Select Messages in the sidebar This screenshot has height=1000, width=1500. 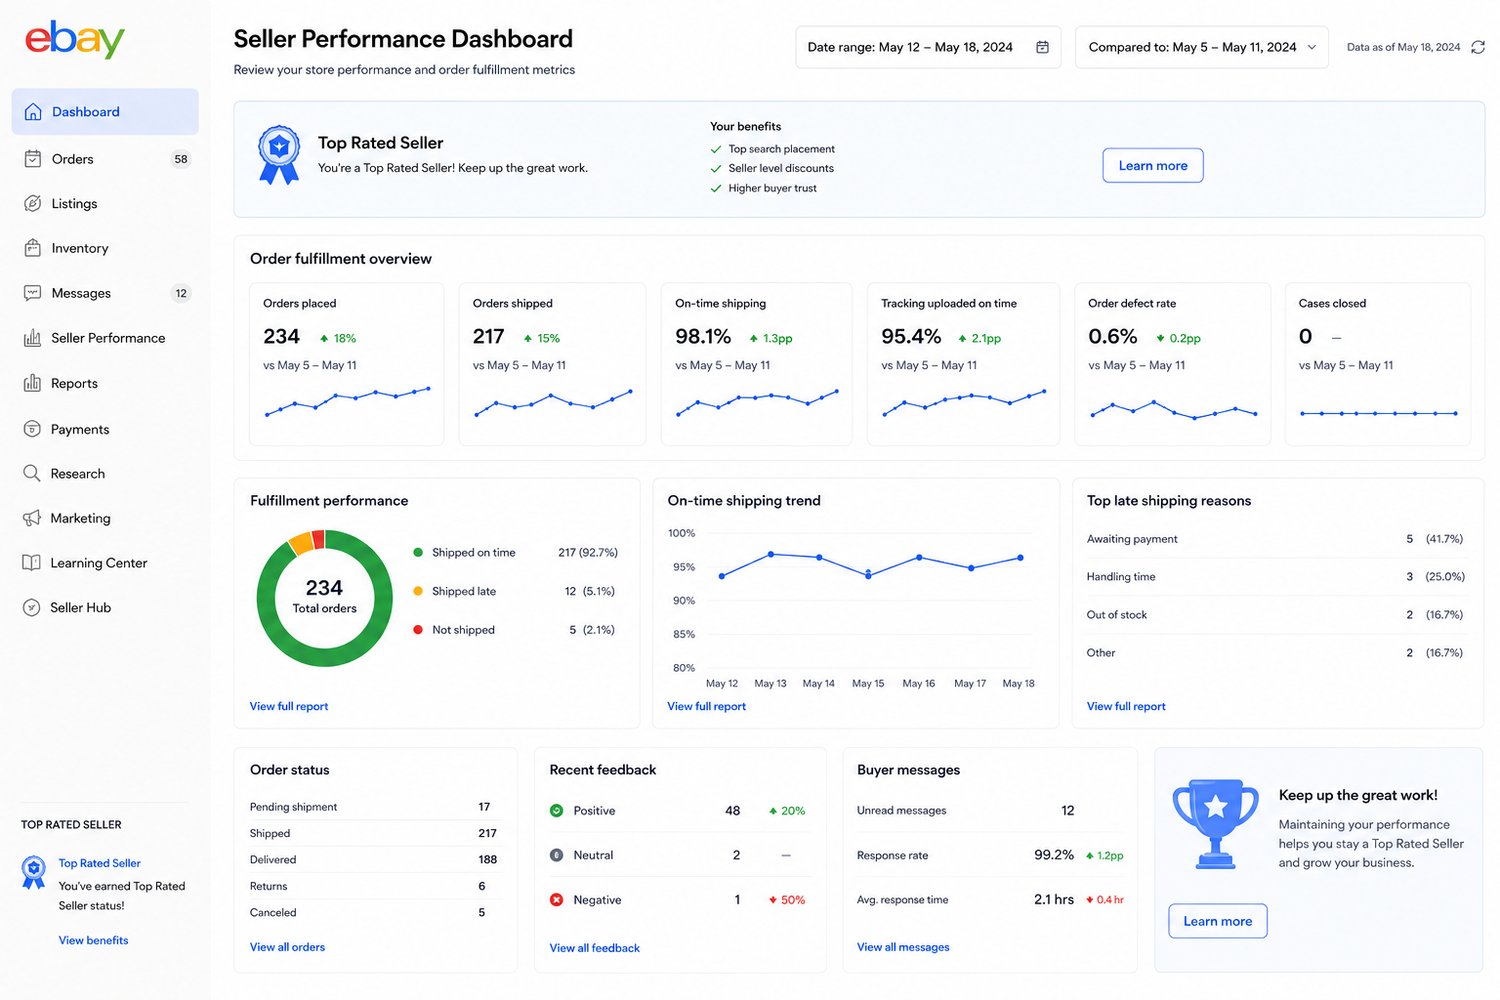point(105,293)
